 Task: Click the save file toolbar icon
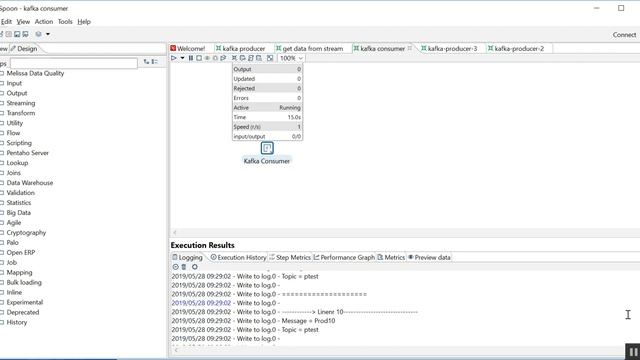[x=17, y=34]
